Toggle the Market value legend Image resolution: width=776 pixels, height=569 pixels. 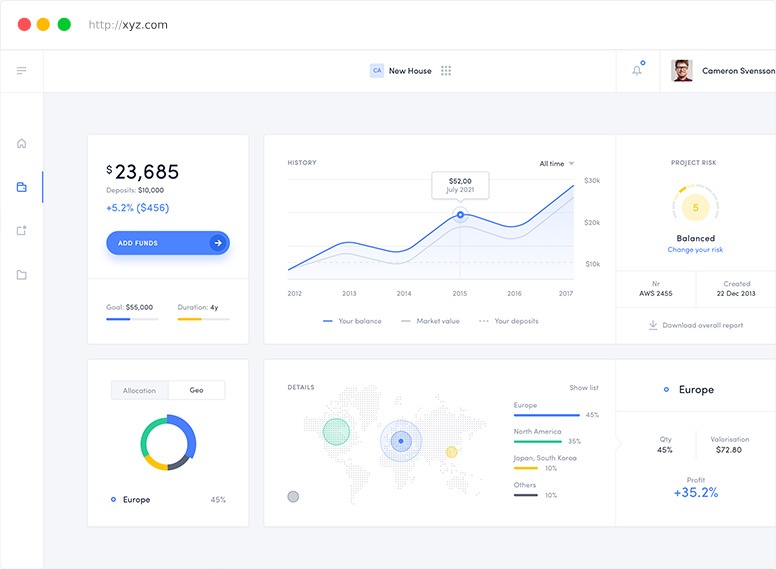coord(430,321)
